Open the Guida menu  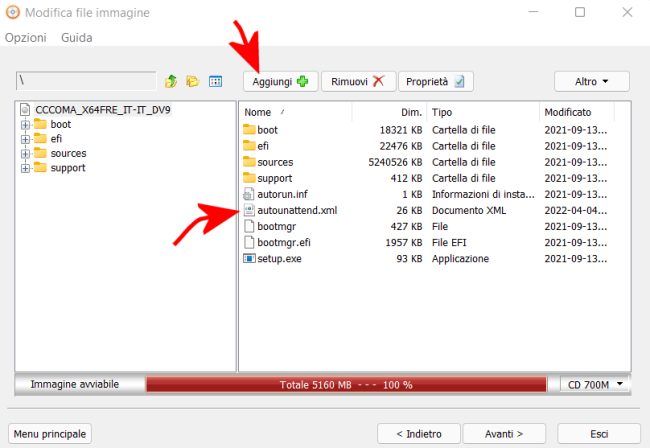[77, 38]
